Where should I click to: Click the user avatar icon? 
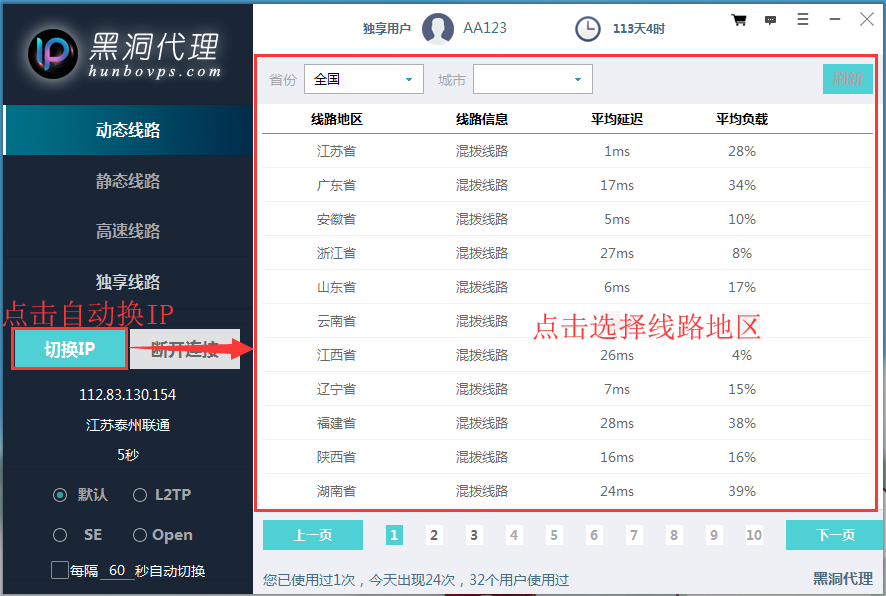tap(438, 29)
